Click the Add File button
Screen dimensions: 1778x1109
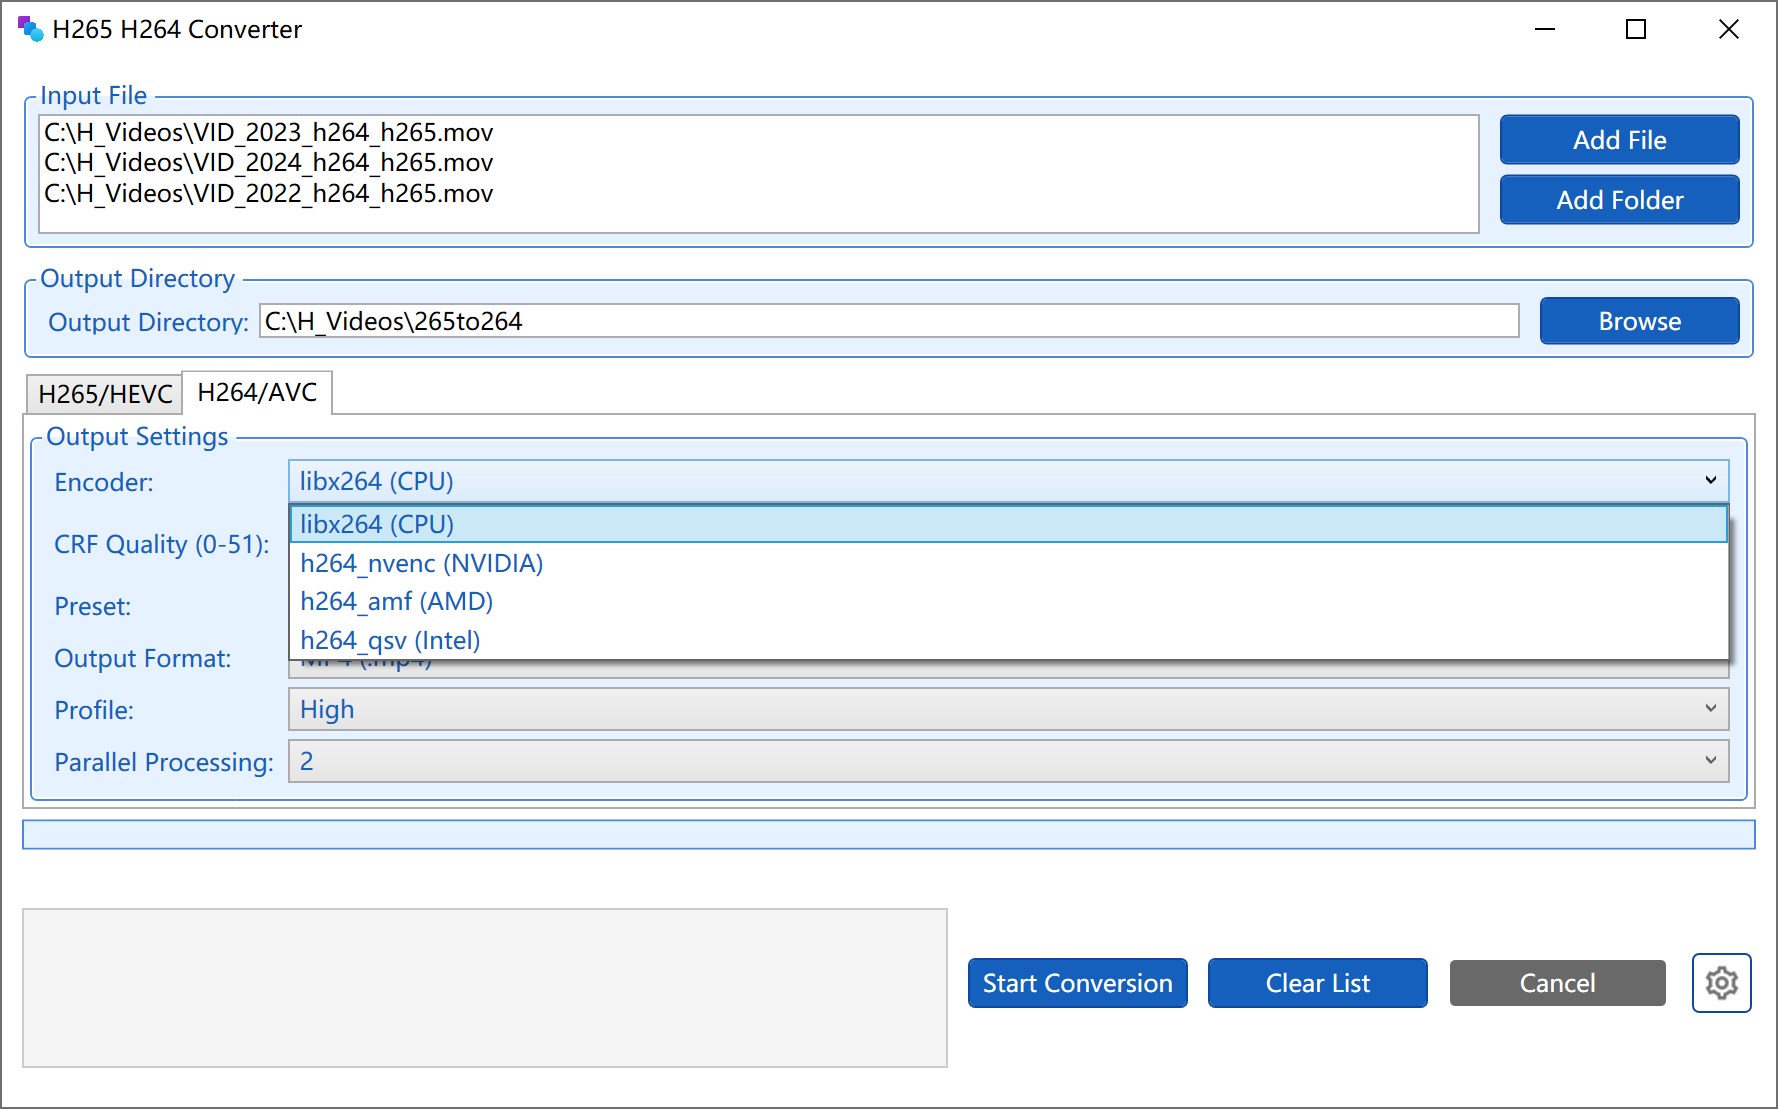[x=1619, y=140]
